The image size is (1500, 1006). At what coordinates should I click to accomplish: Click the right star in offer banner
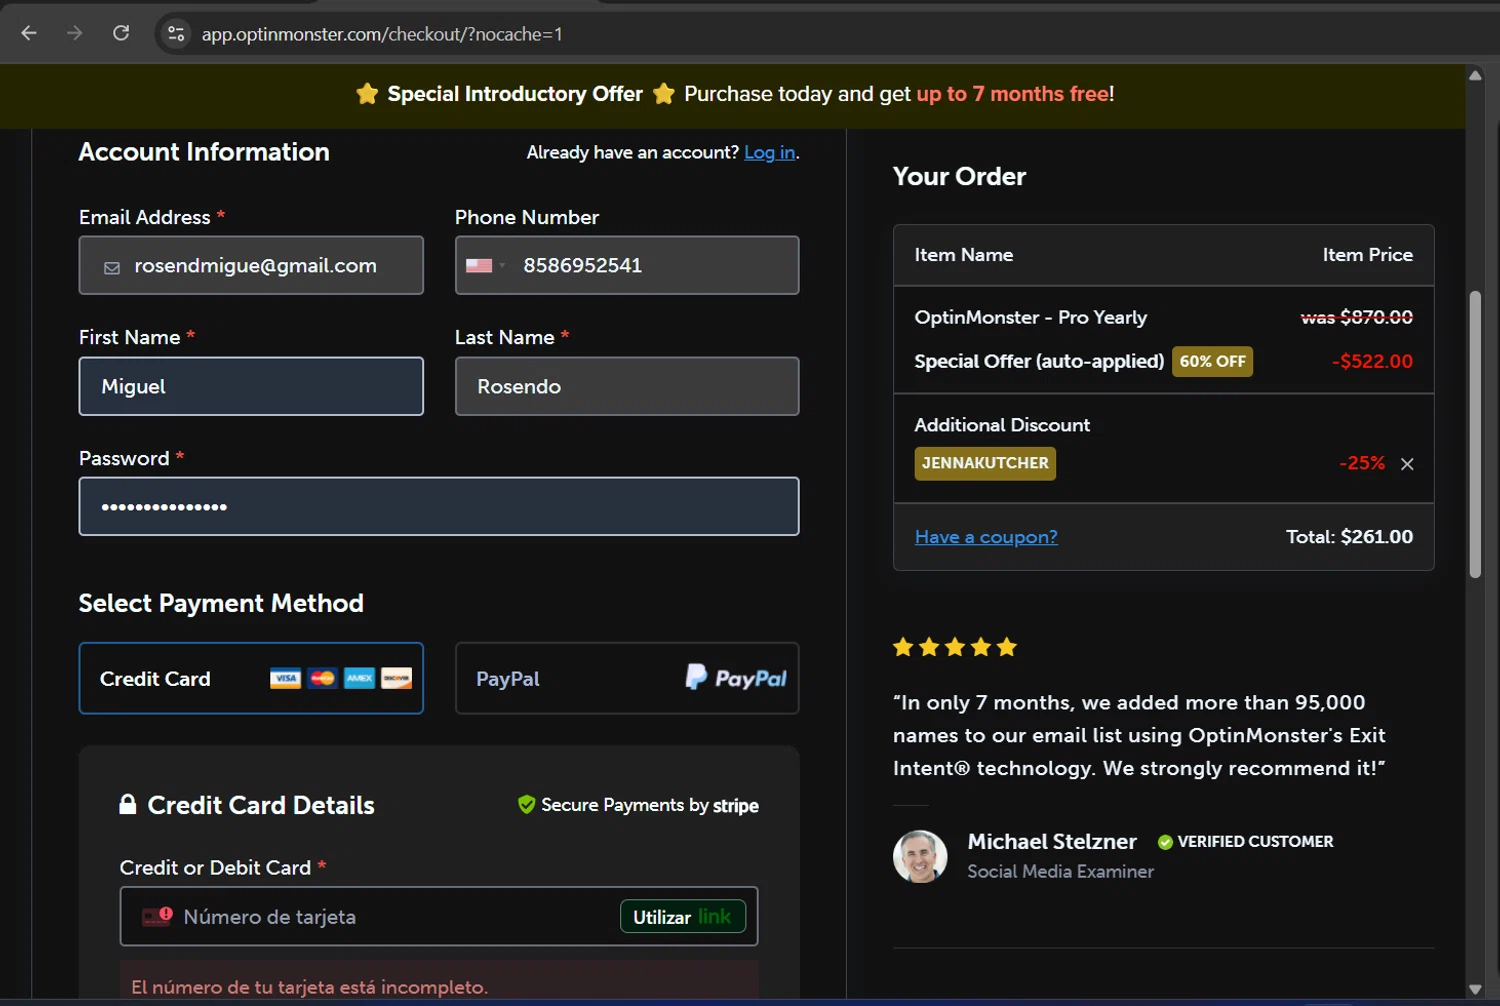coord(663,94)
